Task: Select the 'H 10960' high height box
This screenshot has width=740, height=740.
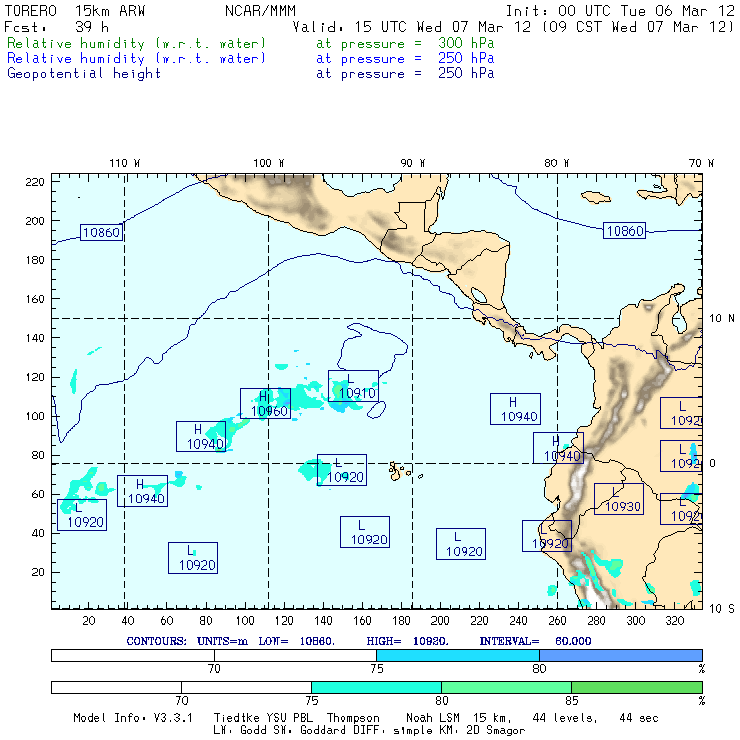Action: 265,404
